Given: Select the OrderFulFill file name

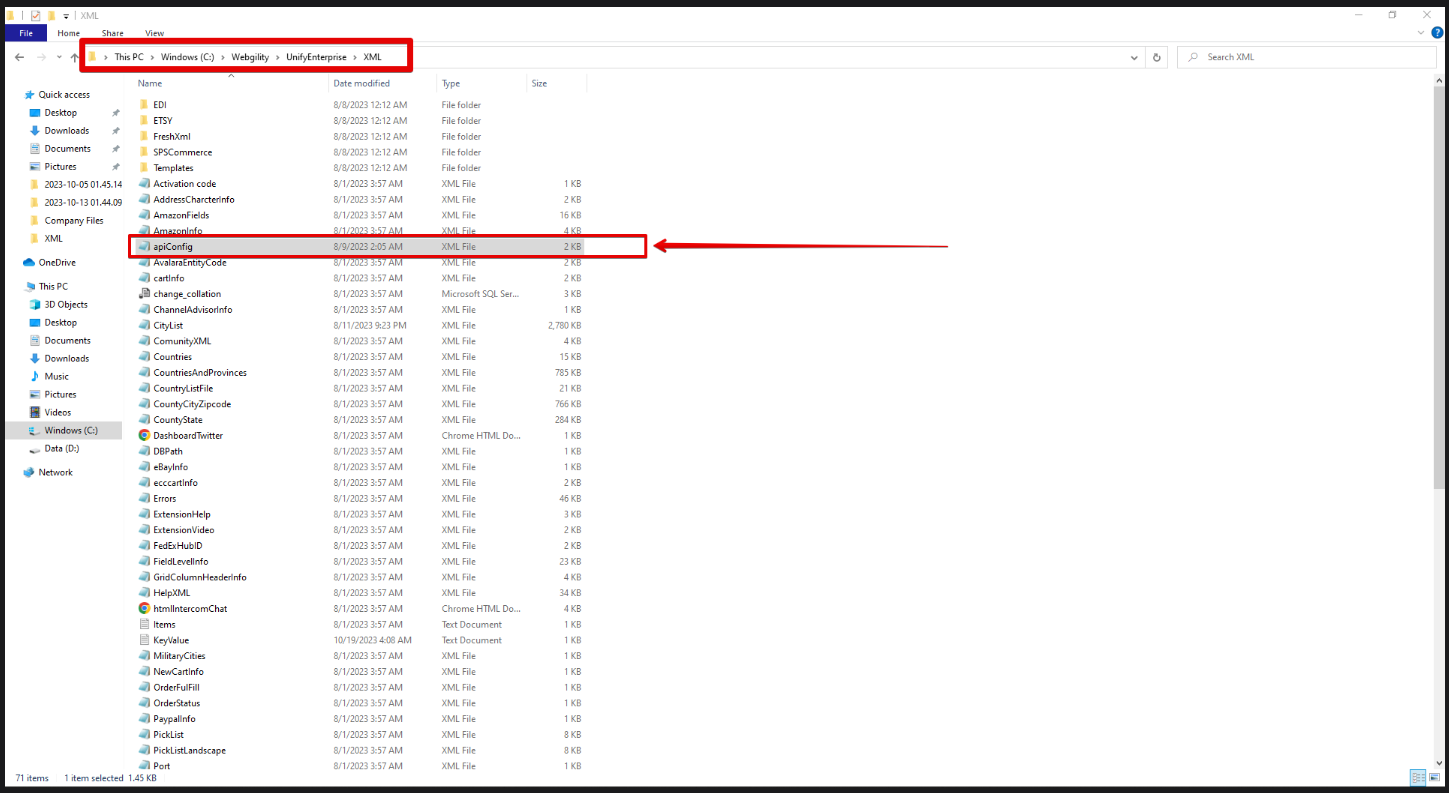Looking at the screenshot, I should tap(177, 687).
